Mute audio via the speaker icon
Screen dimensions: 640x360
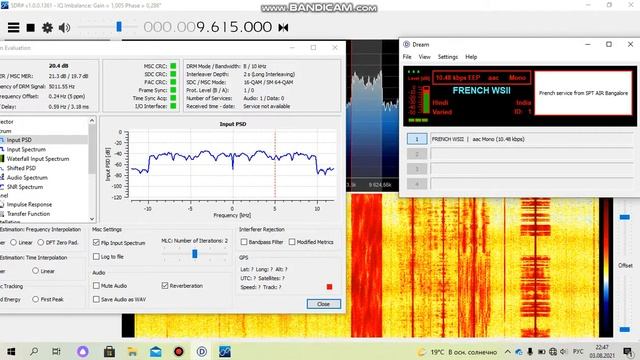[64, 28]
